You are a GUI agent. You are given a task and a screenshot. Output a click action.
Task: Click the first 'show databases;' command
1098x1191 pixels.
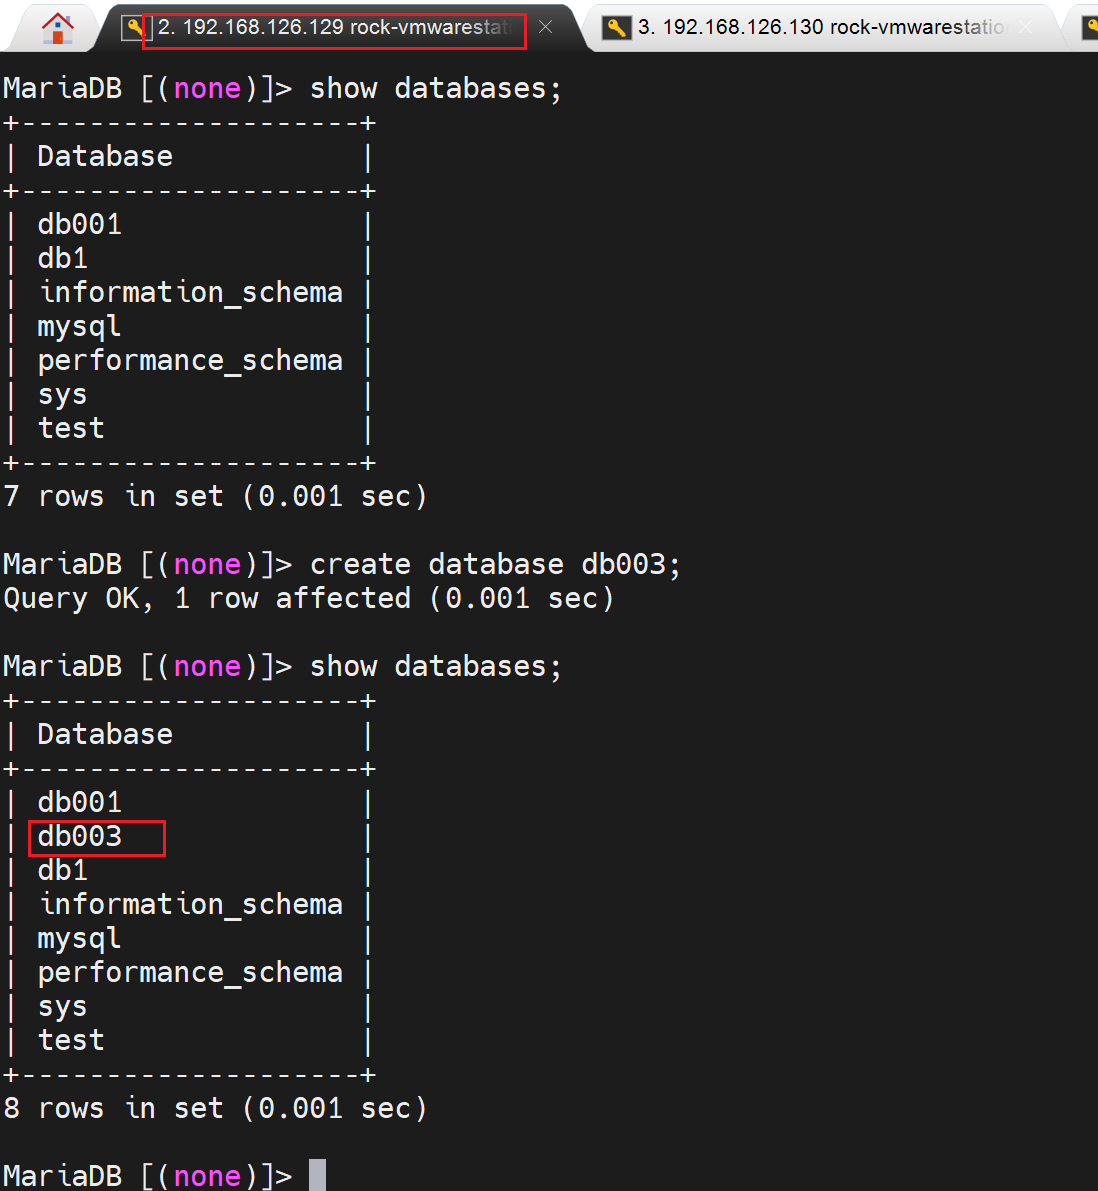(435, 88)
